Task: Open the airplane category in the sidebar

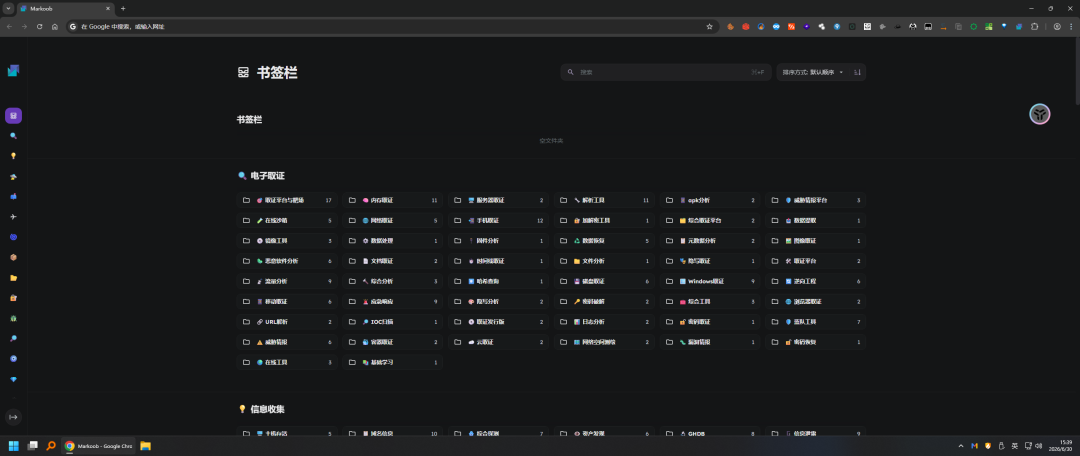Action: tap(13, 217)
